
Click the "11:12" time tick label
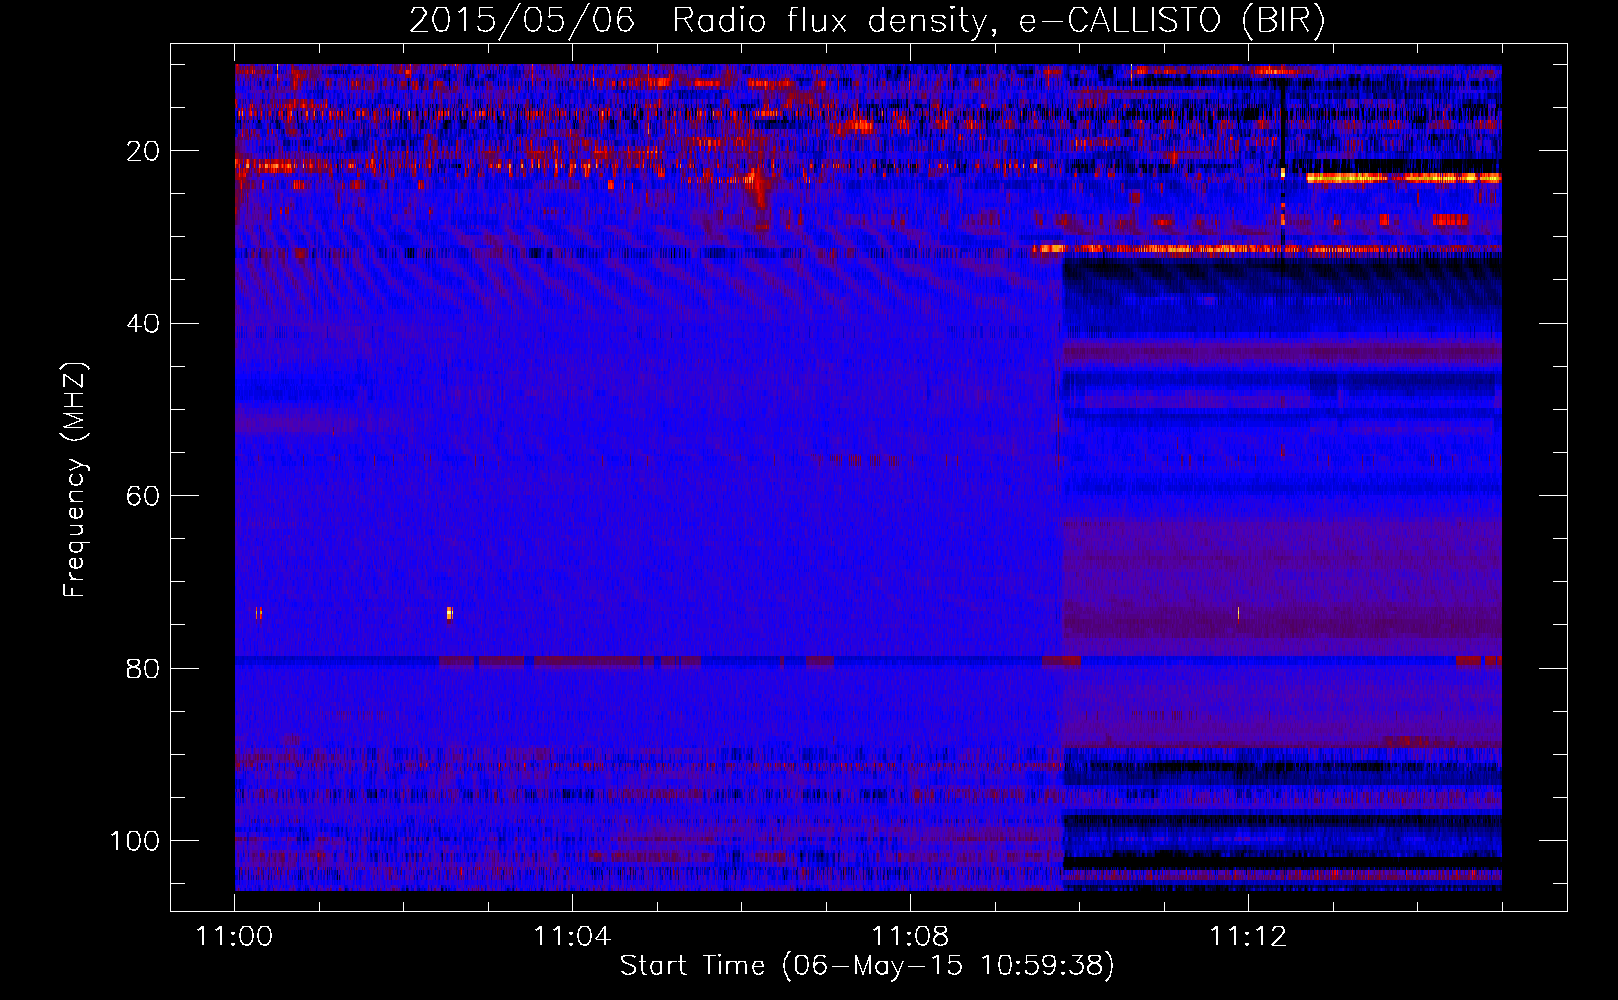[x=1248, y=936]
